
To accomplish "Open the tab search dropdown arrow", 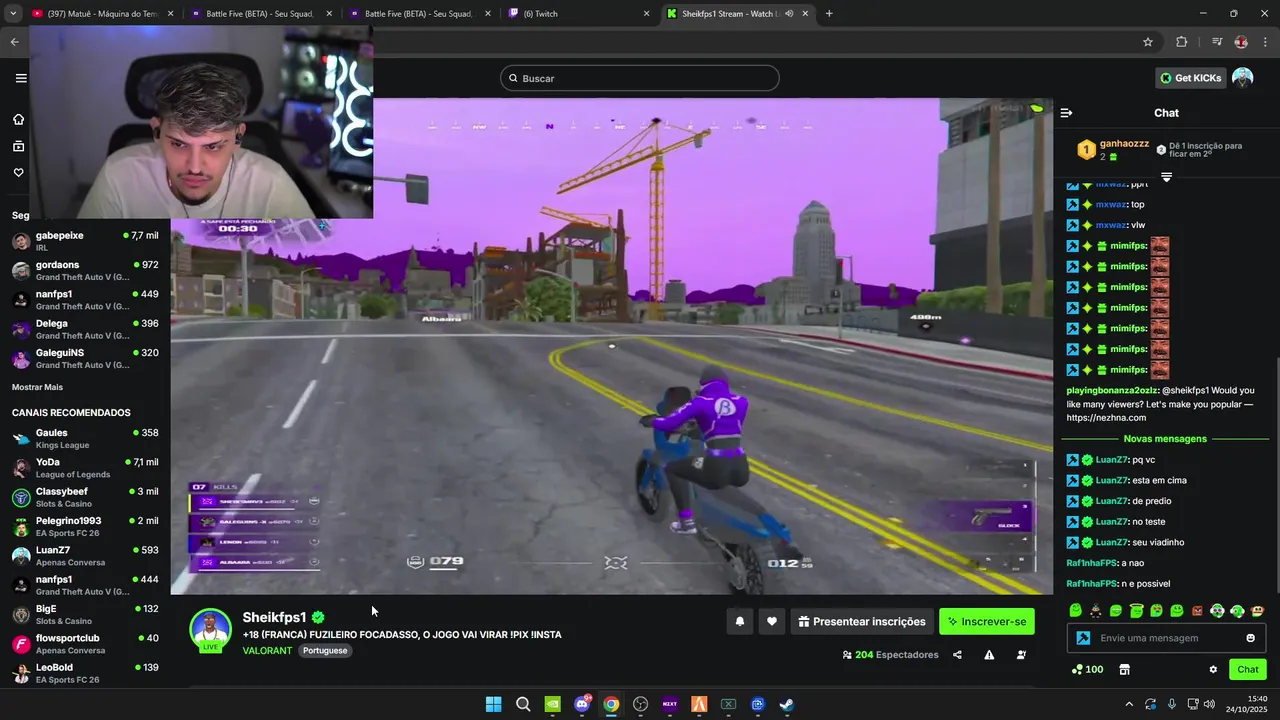I will click(x=12, y=14).
